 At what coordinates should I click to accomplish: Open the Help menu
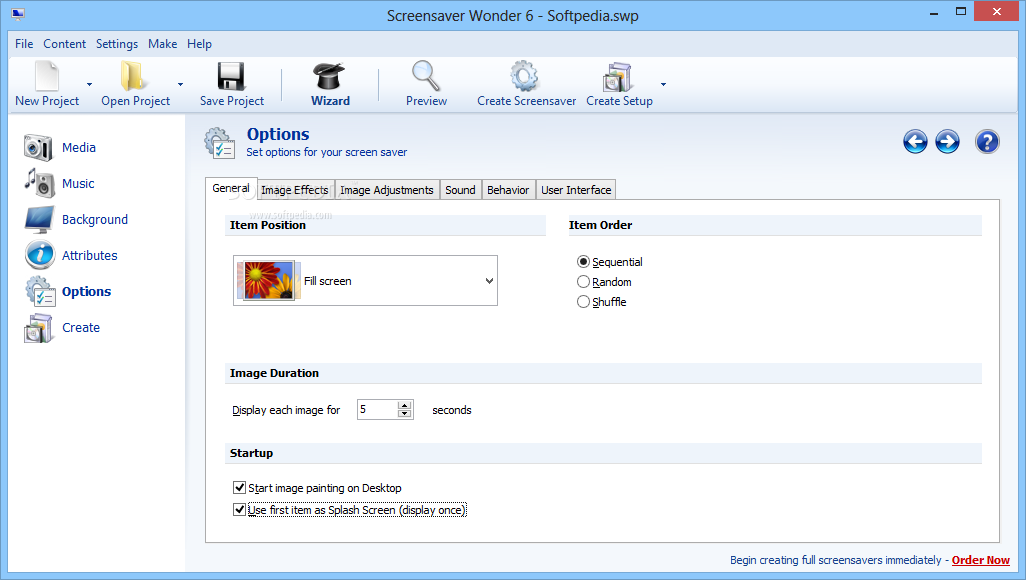199,44
